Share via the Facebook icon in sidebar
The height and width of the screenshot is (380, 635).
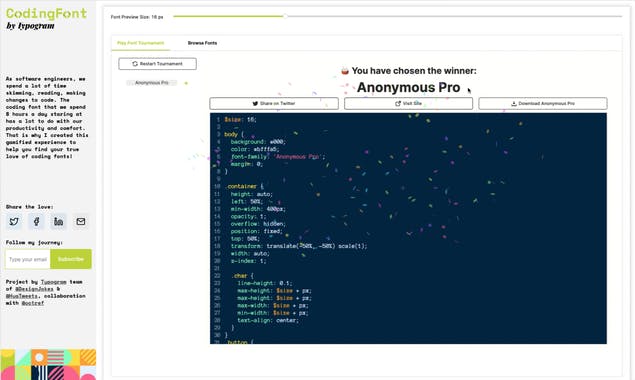tap(36, 222)
